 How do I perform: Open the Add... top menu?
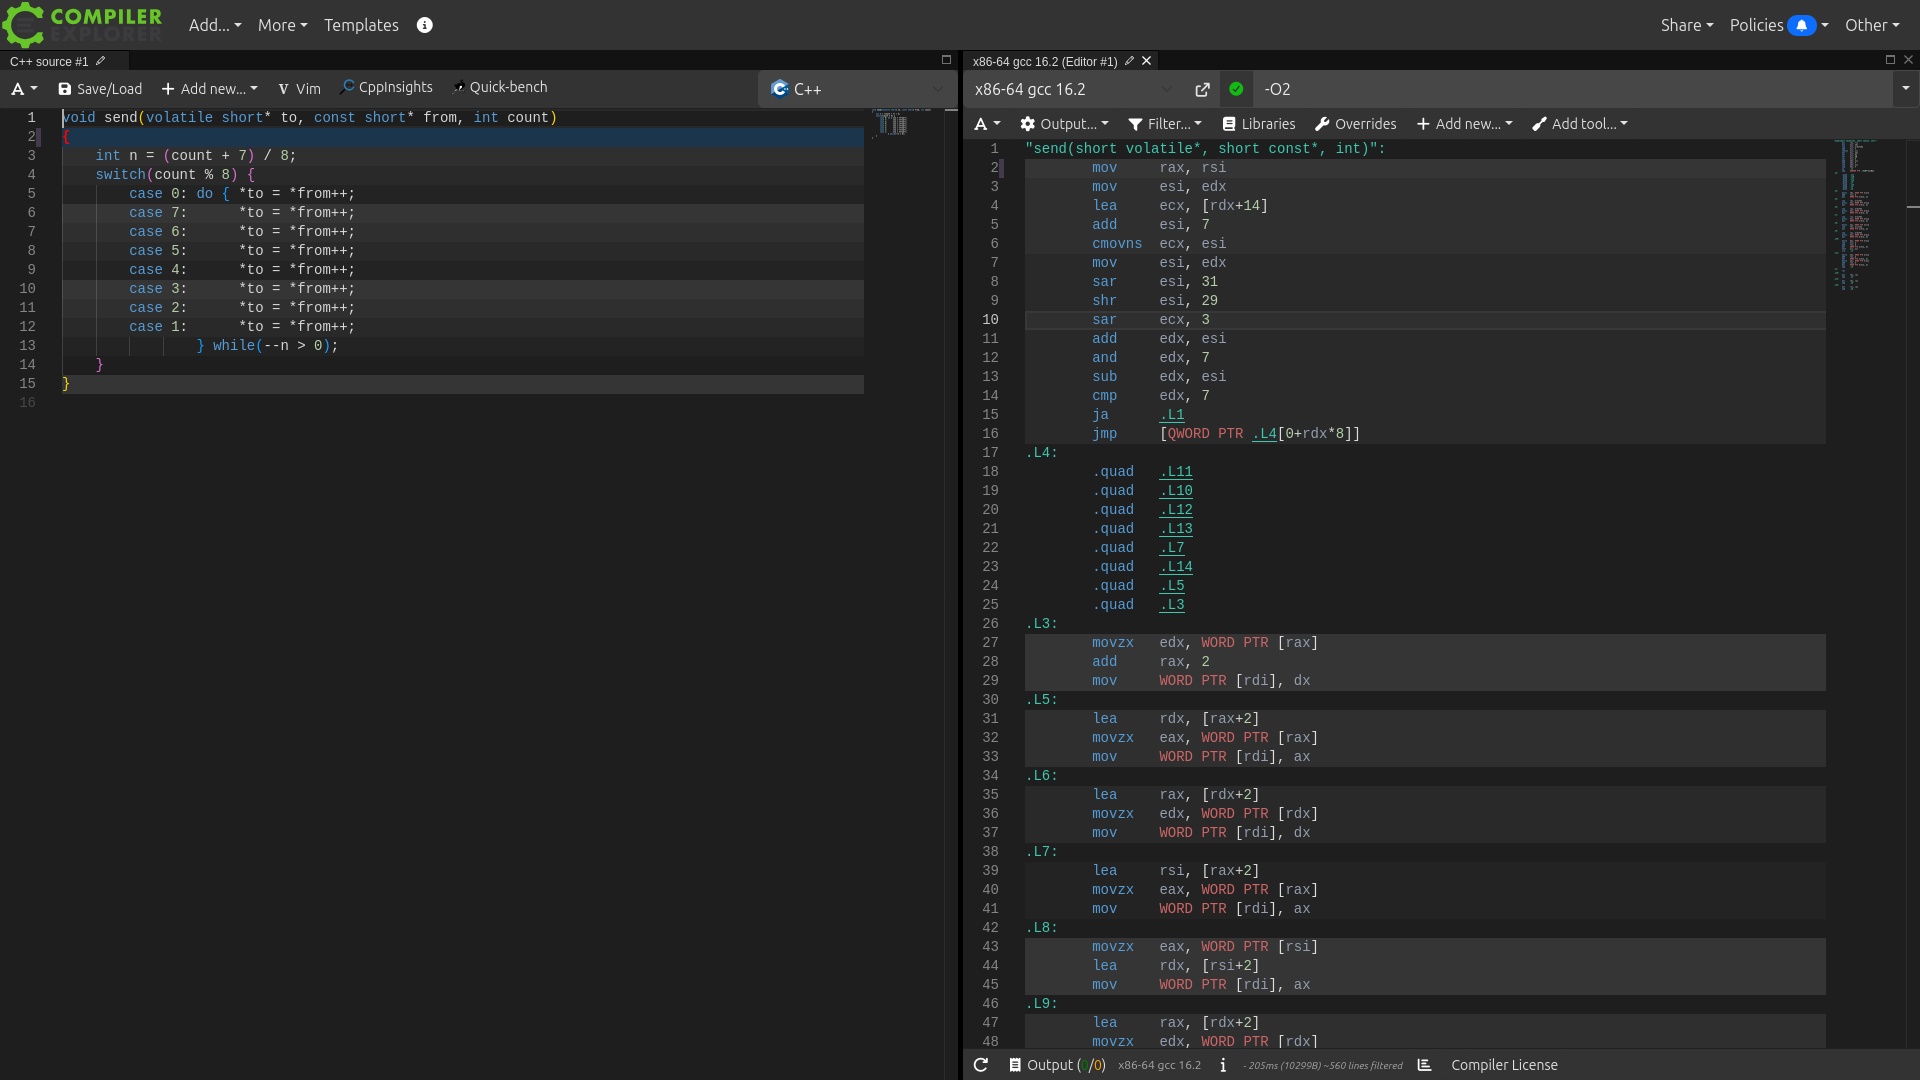pyautogui.click(x=215, y=25)
